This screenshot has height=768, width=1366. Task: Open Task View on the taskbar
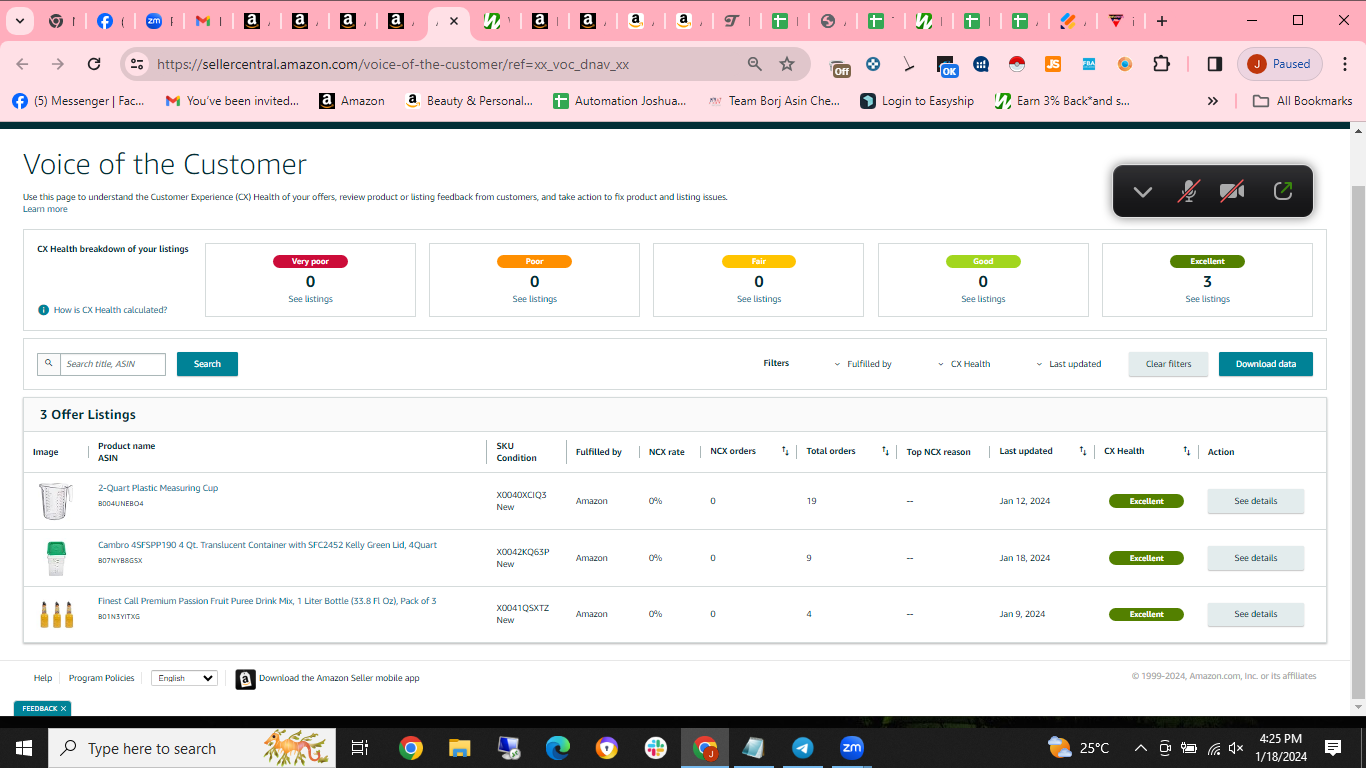coord(360,748)
